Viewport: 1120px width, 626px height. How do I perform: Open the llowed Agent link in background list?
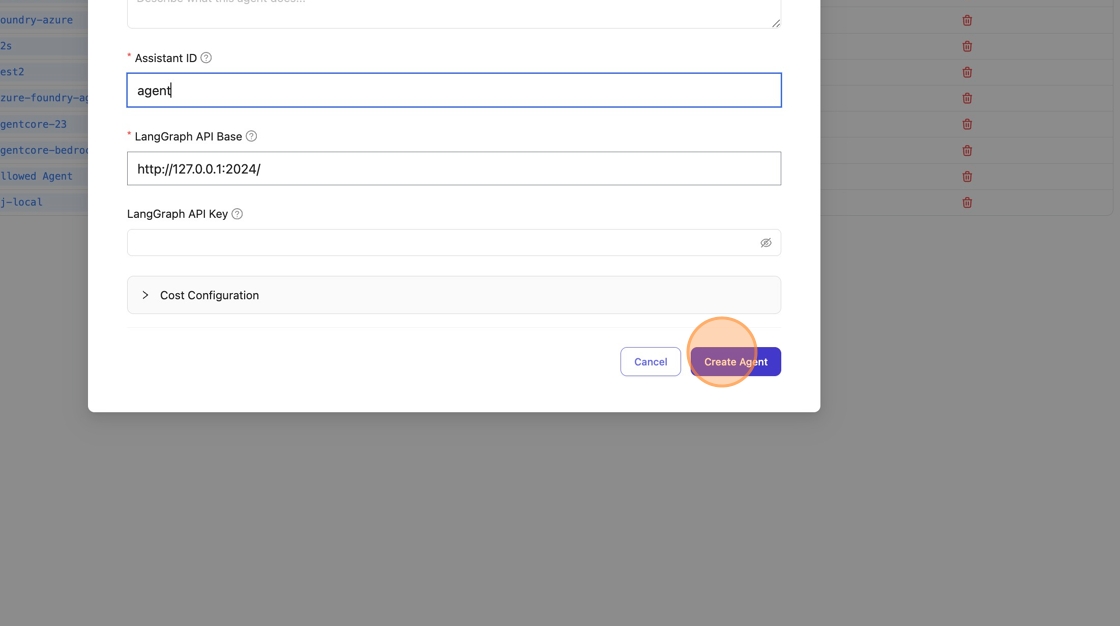pyautogui.click(x=36, y=177)
